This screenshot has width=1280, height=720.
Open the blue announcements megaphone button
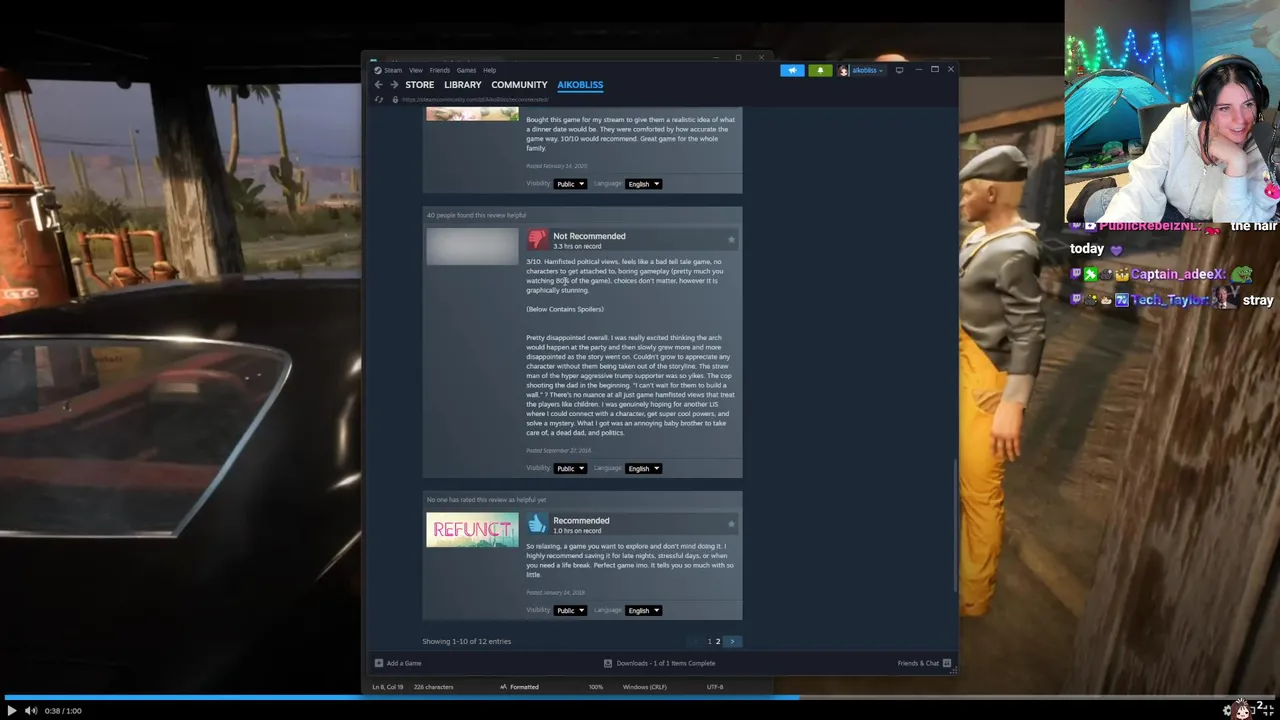792,70
